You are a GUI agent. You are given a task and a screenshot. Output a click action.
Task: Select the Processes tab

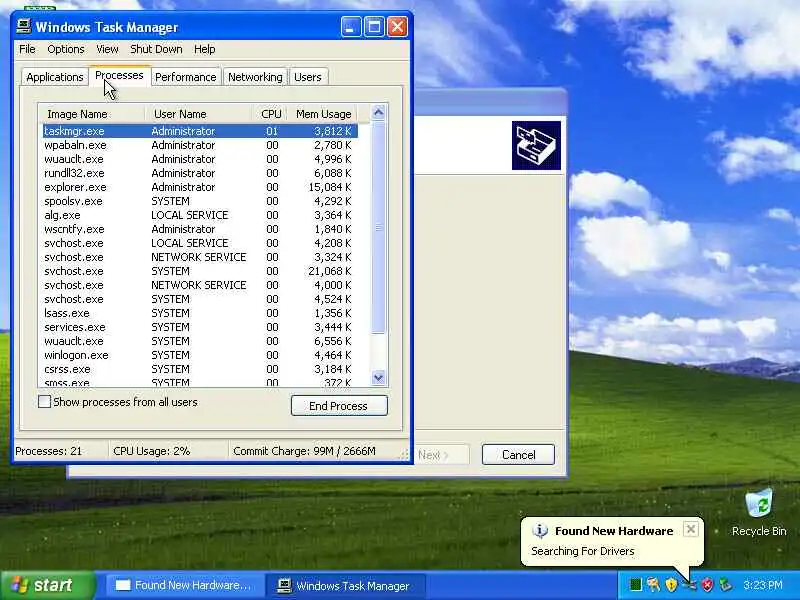[x=119, y=76]
